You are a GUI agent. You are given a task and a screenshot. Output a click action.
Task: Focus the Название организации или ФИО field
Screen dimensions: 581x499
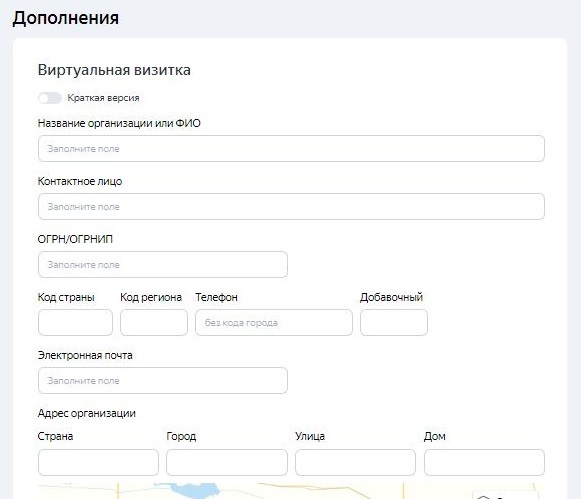click(x=291, y=149)
